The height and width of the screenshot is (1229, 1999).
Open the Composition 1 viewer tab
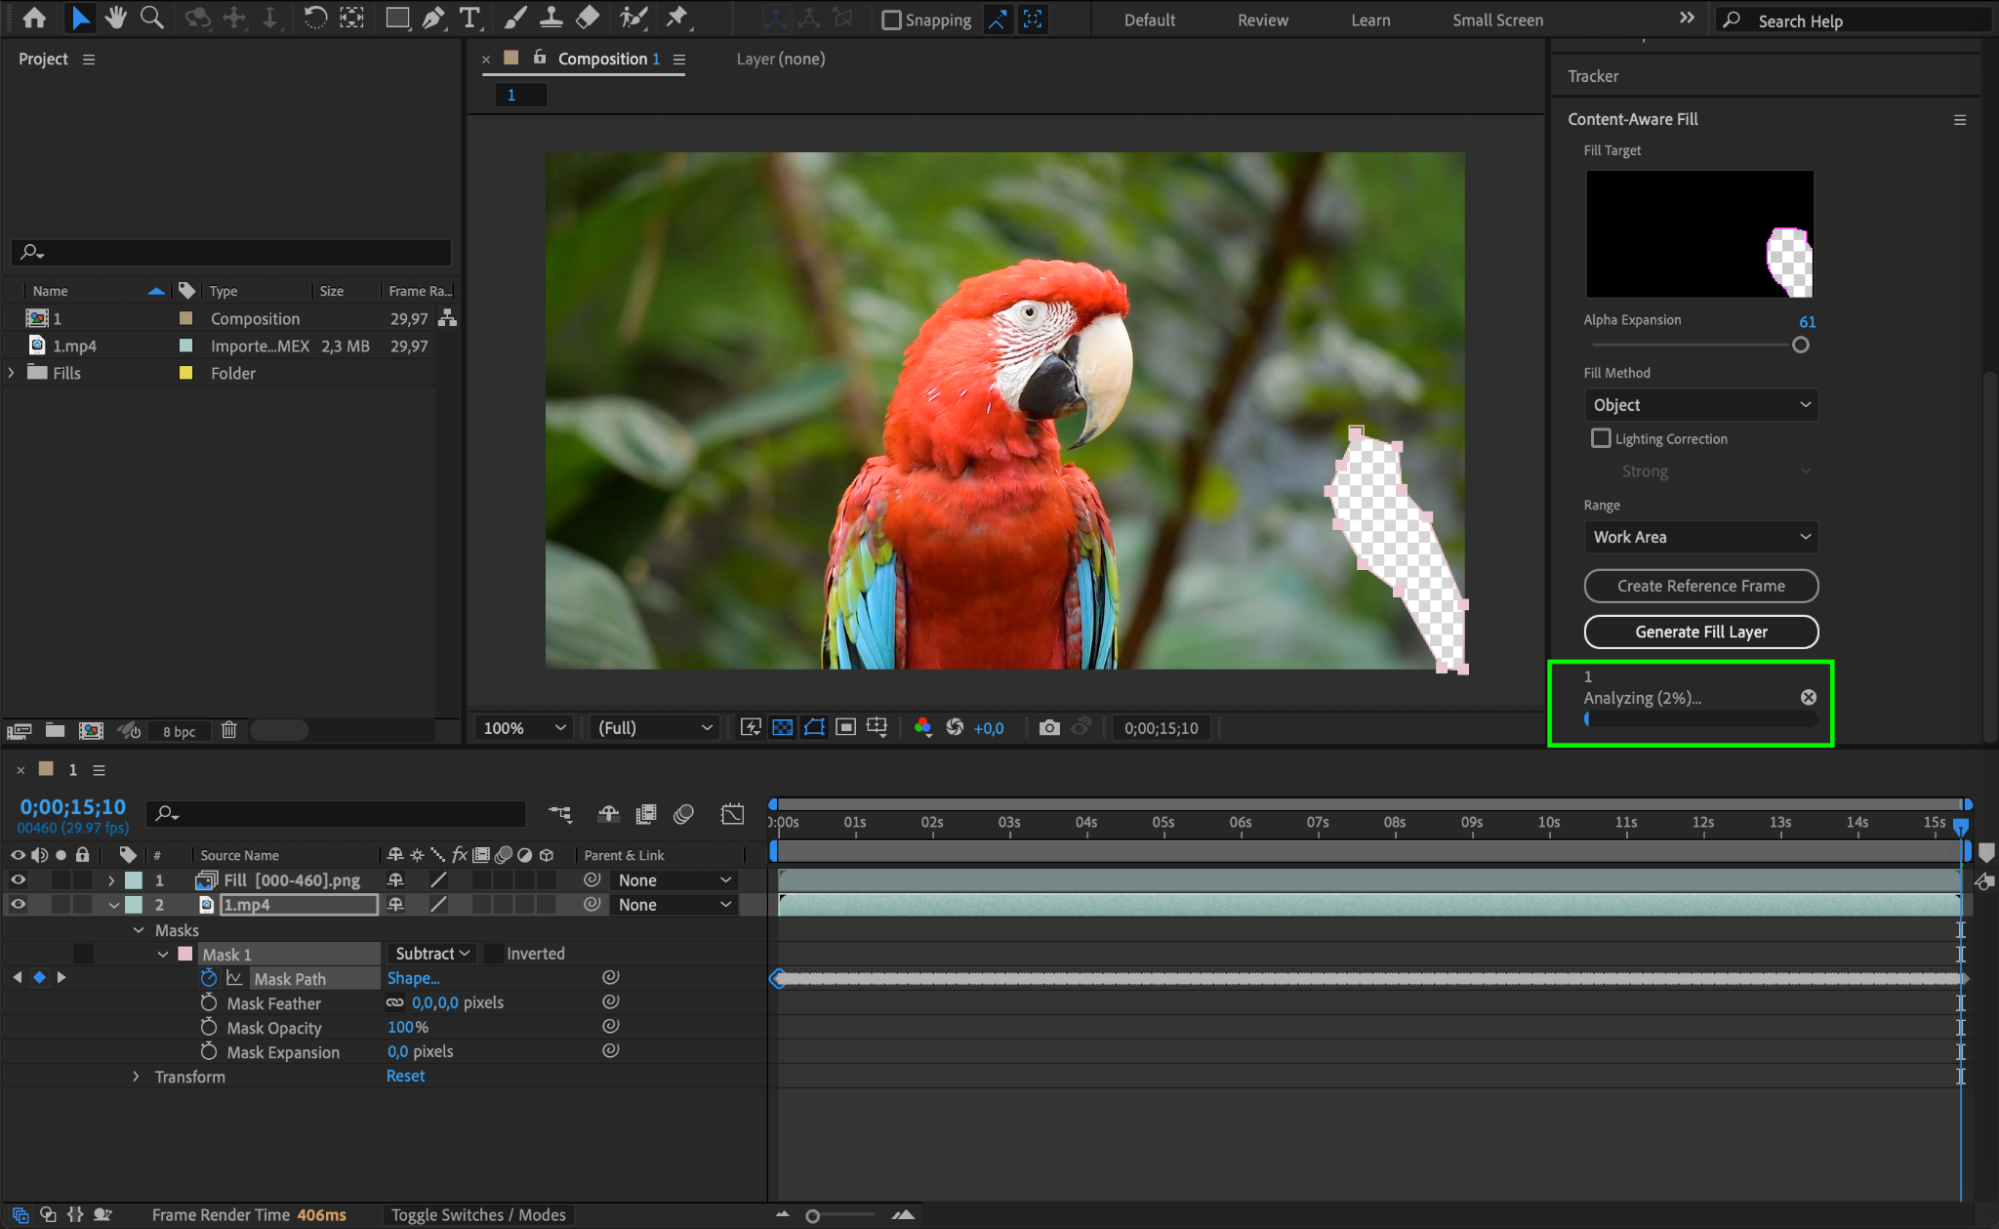[602, 59]
